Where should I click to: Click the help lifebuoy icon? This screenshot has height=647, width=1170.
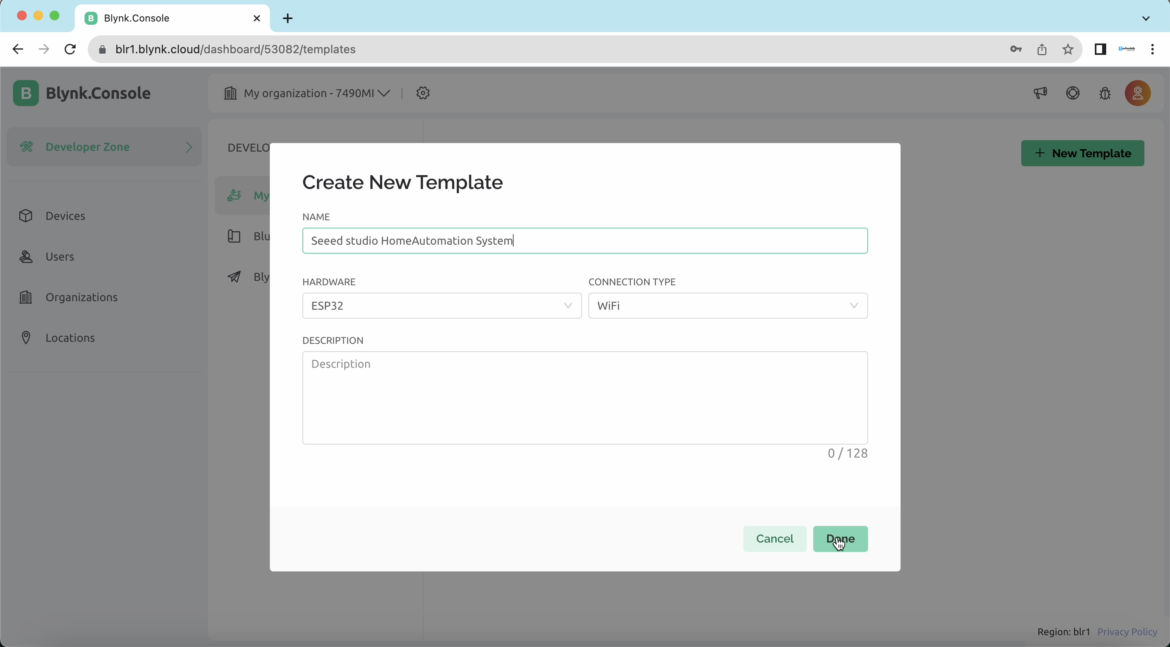[x=1072, y=93]
